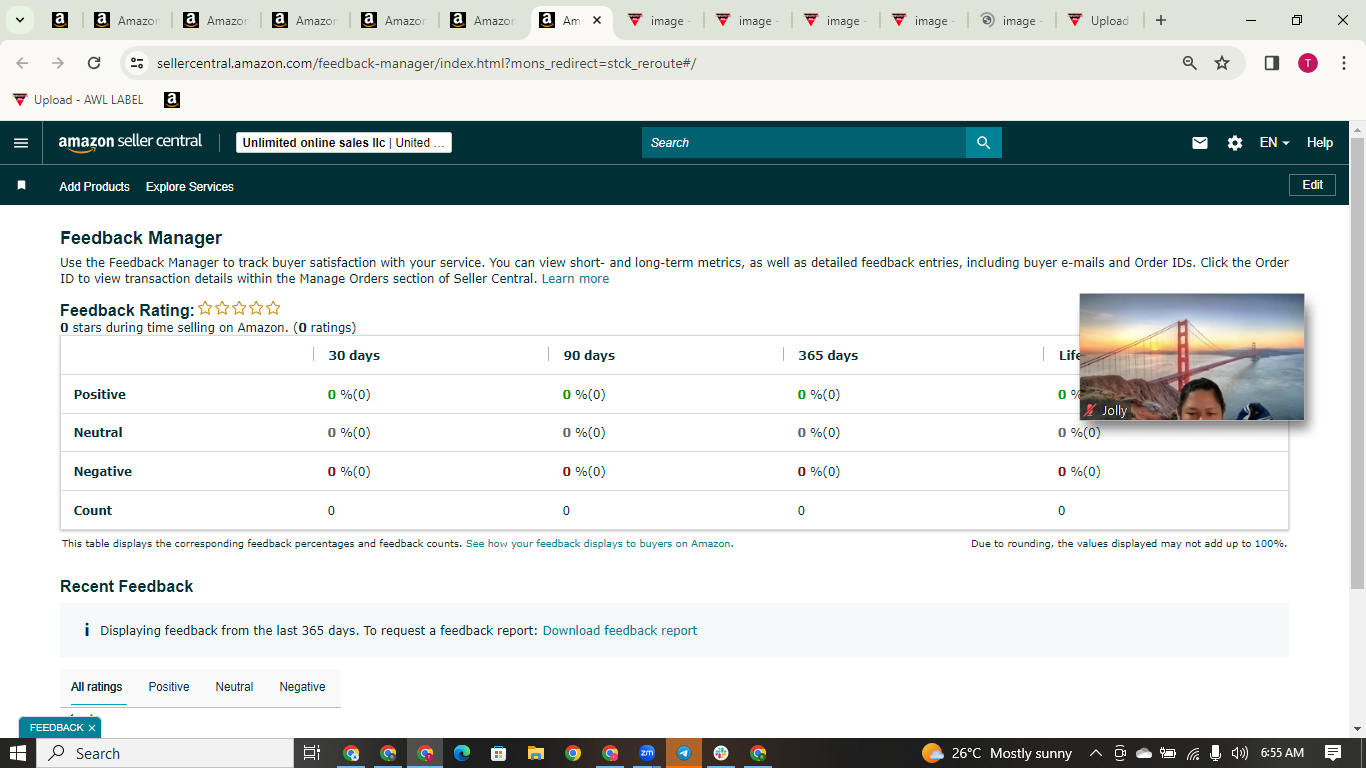Viewport: 1366px width, 768px height.
Task: Open the Chrome profile avatar T
Action: pos(1308,63)
